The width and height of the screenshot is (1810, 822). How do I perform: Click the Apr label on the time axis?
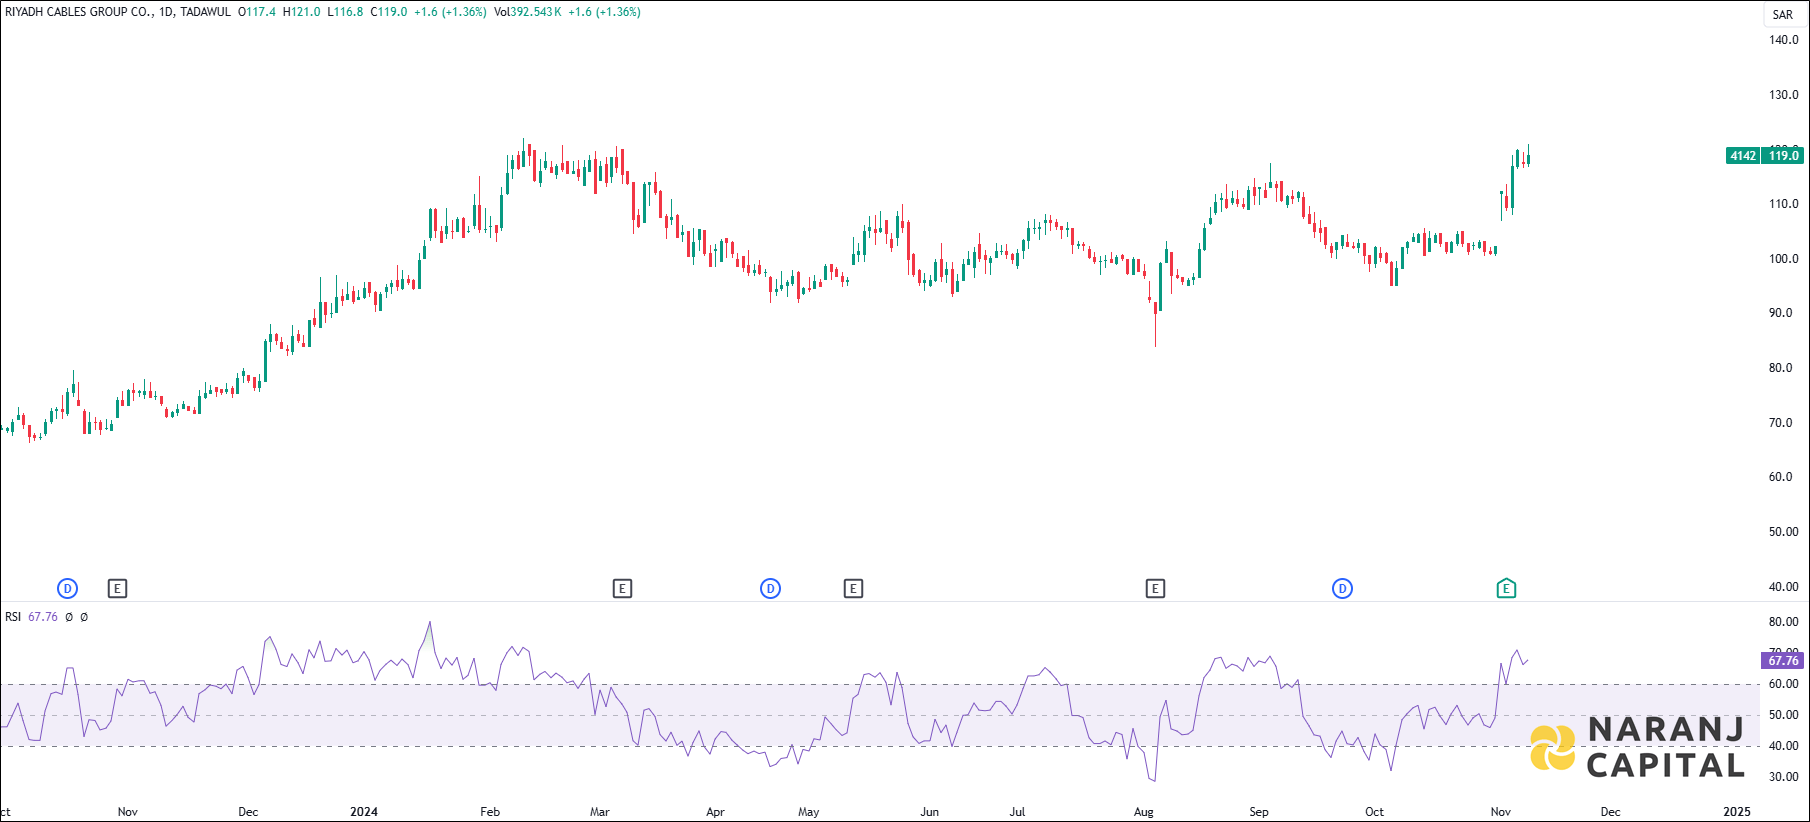pyautogui.click(x=715, y=812)
